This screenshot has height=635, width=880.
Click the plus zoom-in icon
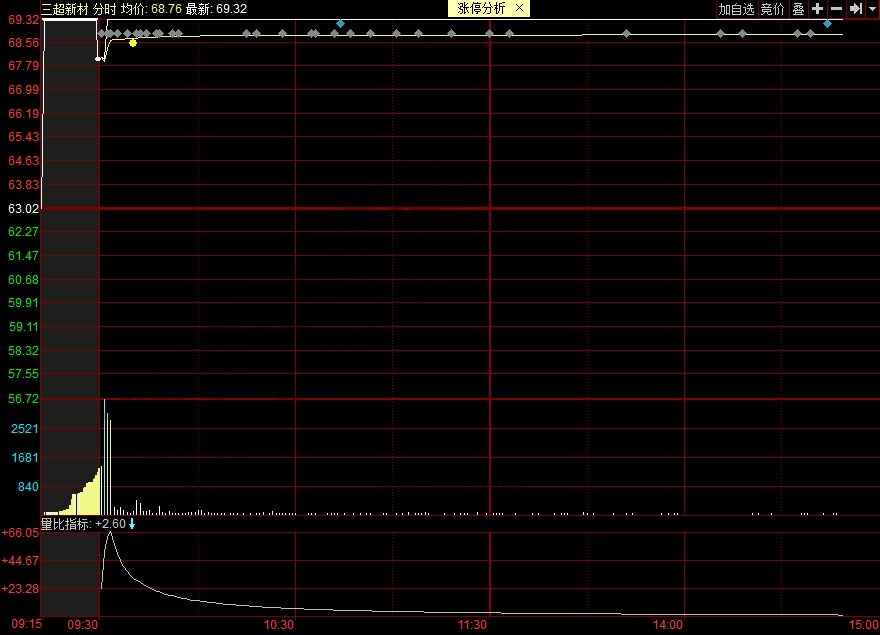pos(817,9)
